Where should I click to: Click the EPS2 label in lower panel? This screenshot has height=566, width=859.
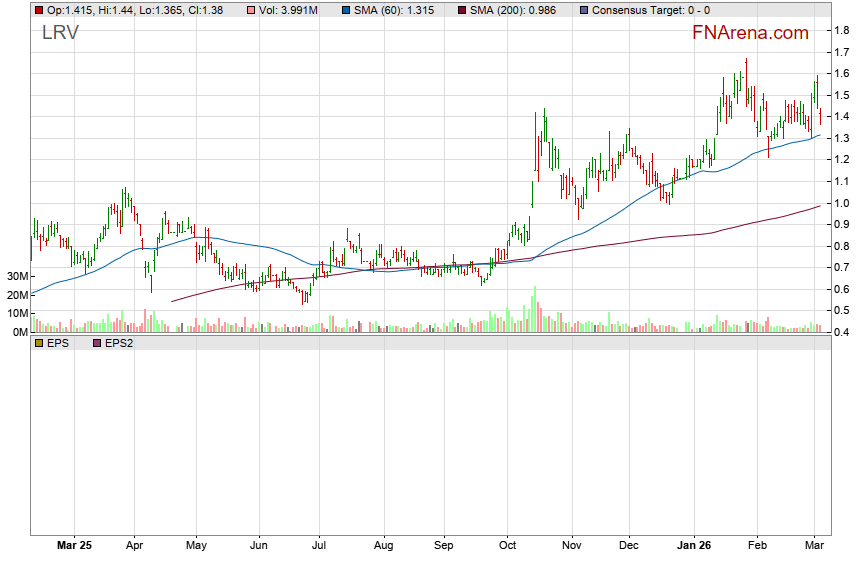tap(120, 343)
